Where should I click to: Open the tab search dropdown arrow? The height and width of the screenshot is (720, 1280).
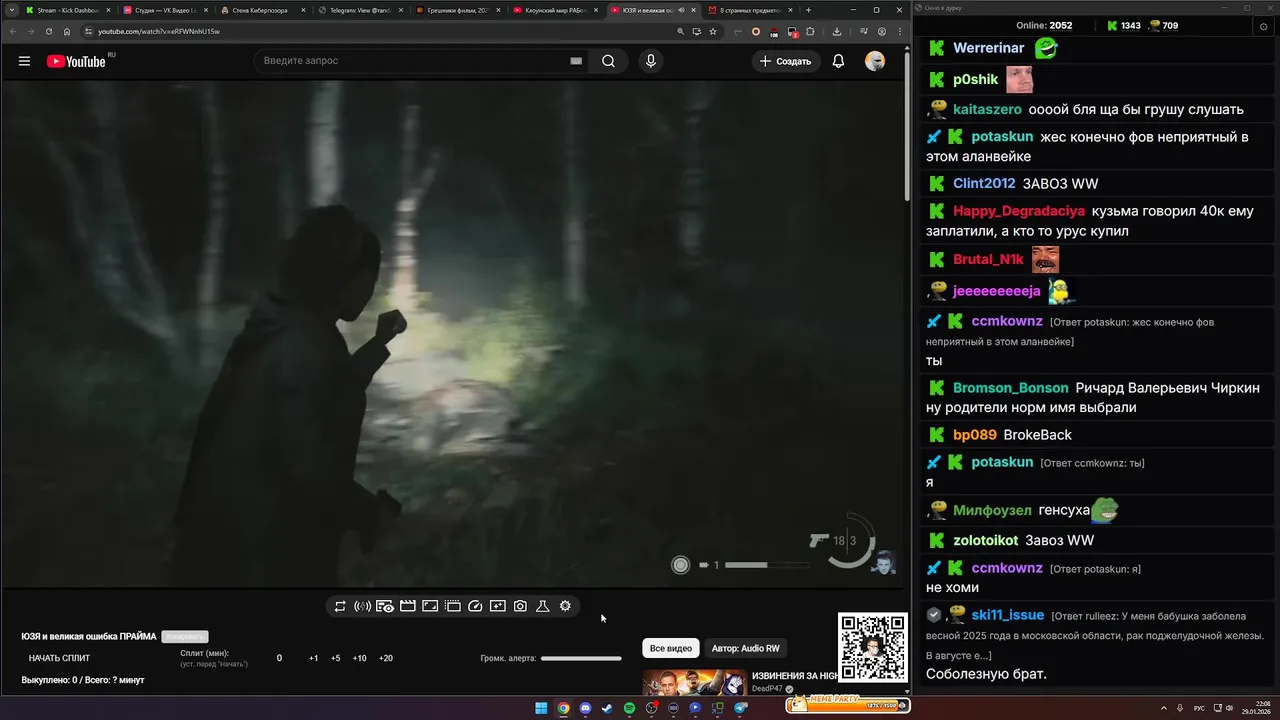pos(10,10)
